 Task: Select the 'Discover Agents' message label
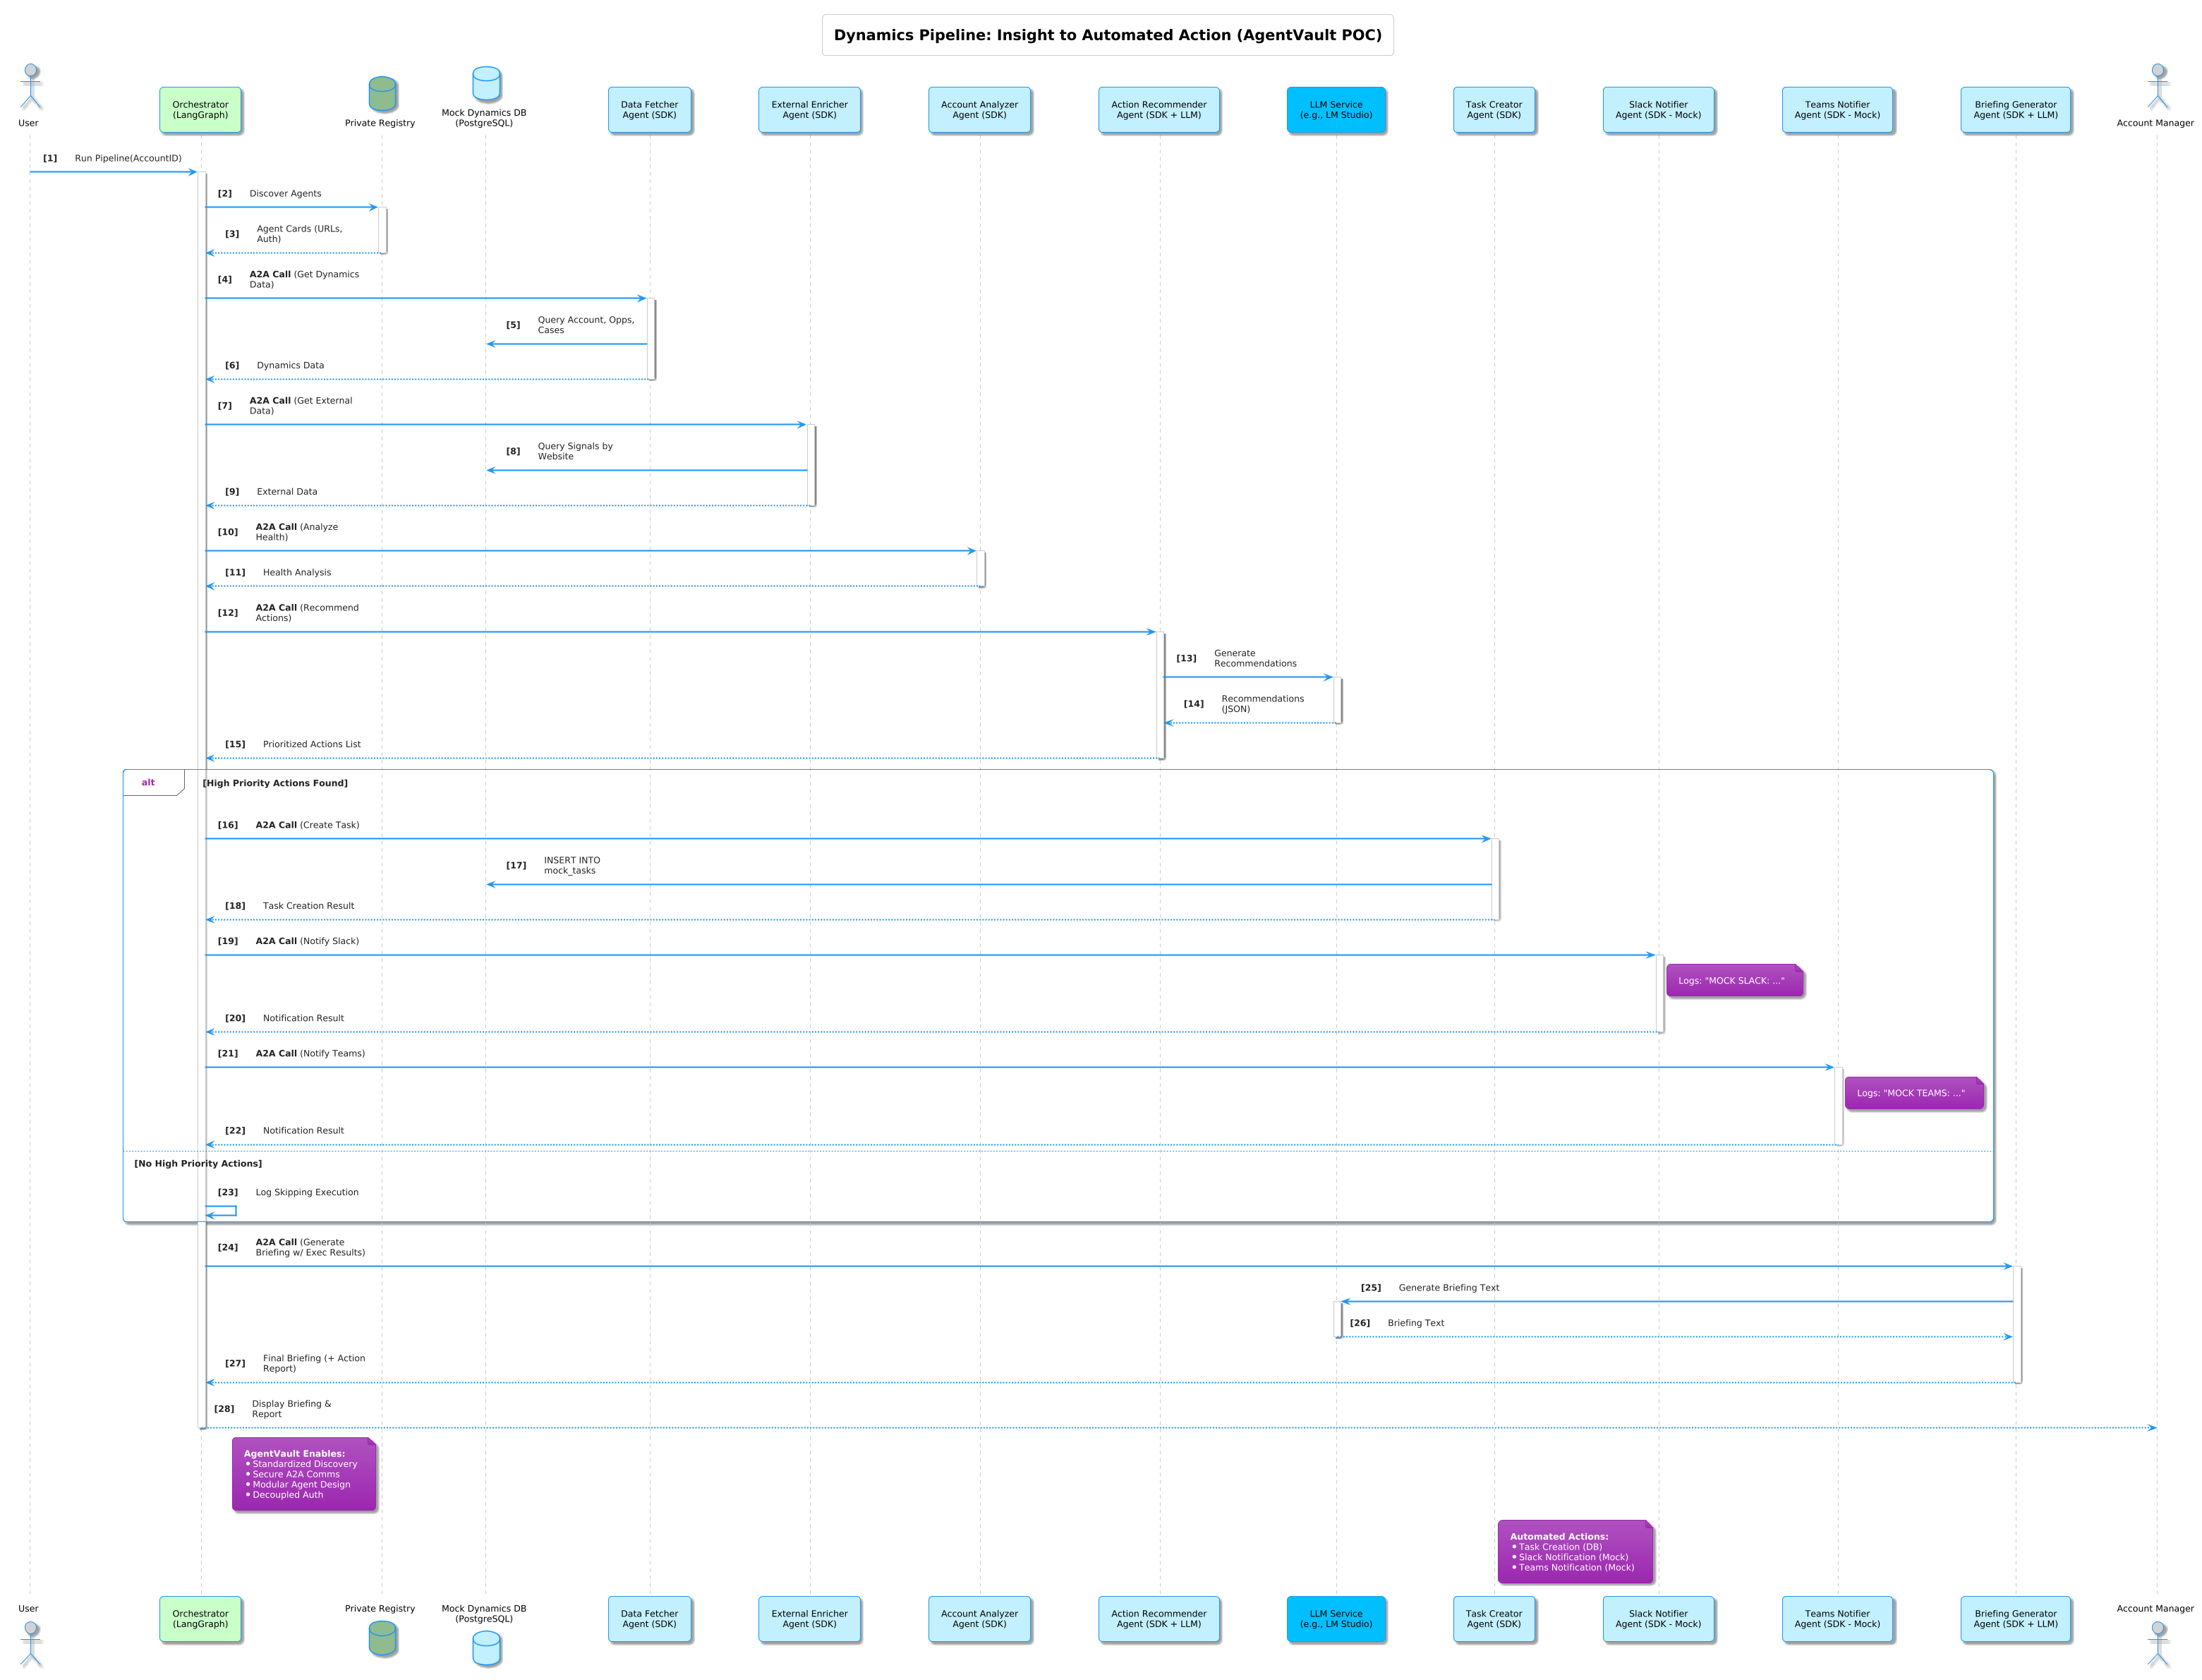[x=285, y=194]
